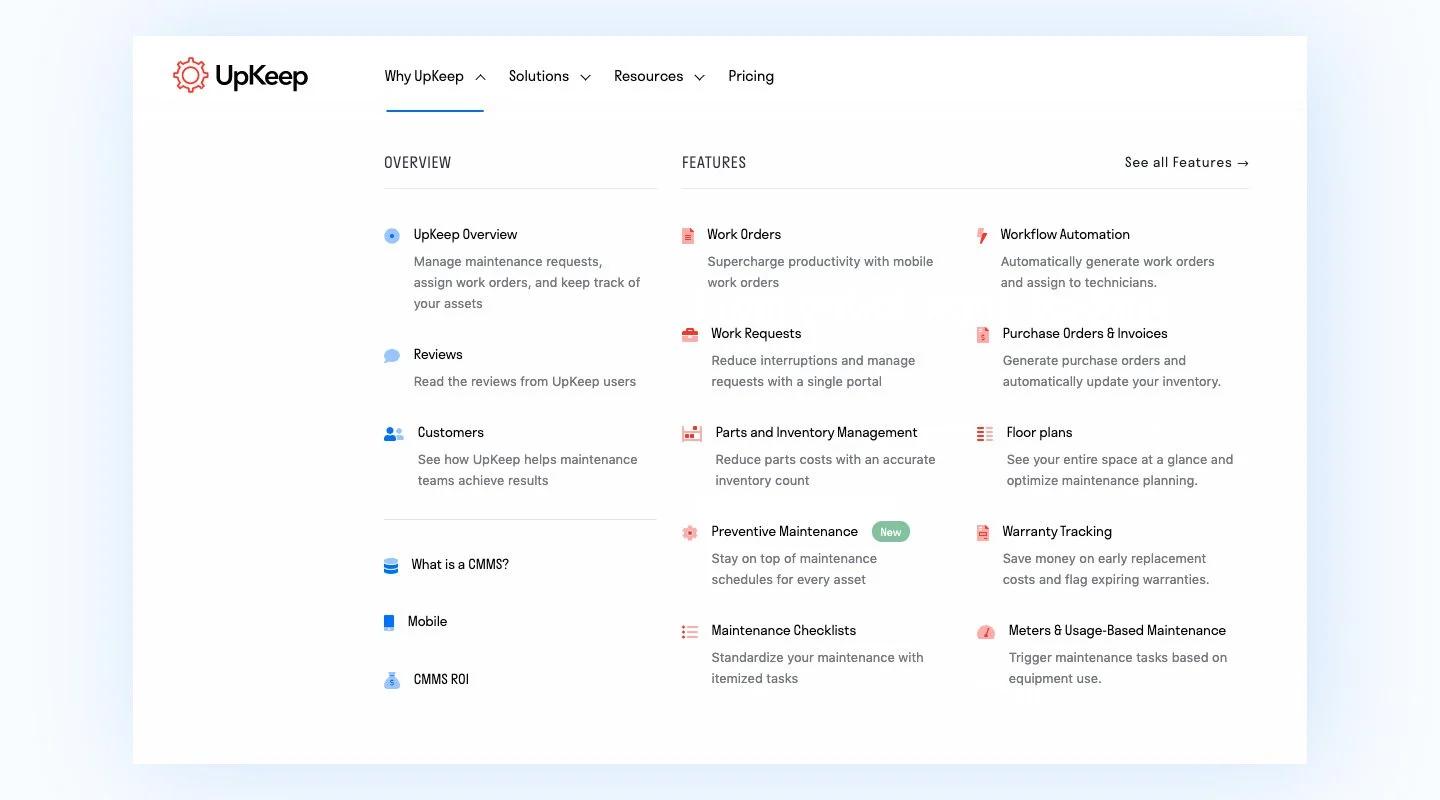Open the Solutions dropdown
This screenshot has height=800, width=1440.
[549, 76]
